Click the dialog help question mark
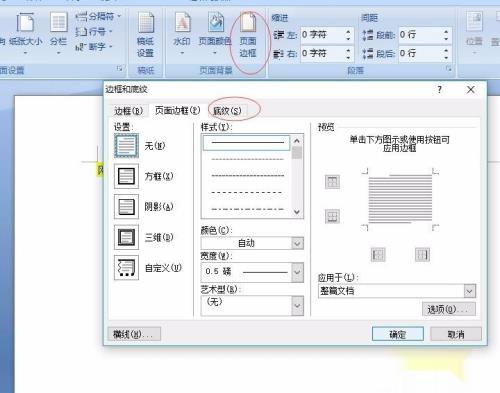This screenshot has width=500, height=393. [x=440, y=90]
